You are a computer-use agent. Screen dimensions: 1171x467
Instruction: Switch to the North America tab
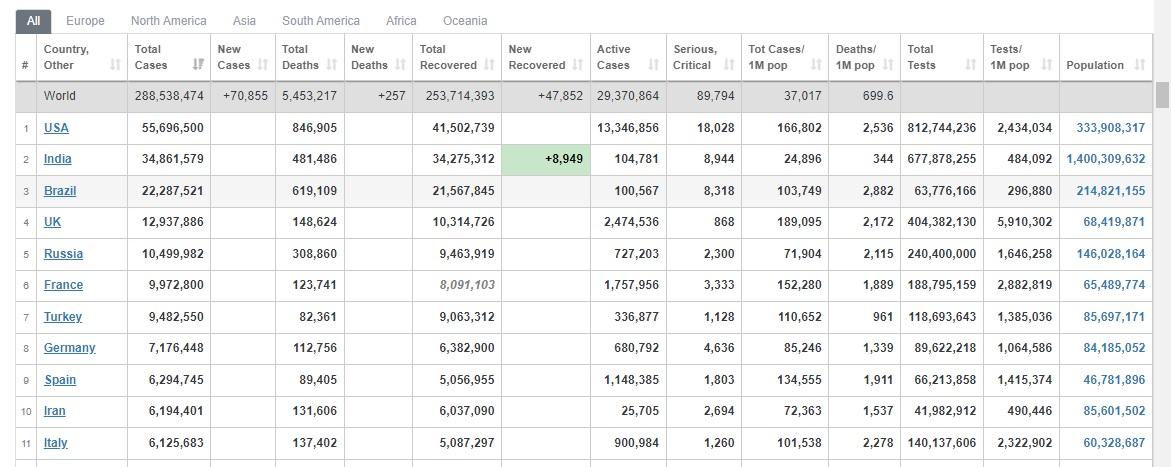[169, 21]
